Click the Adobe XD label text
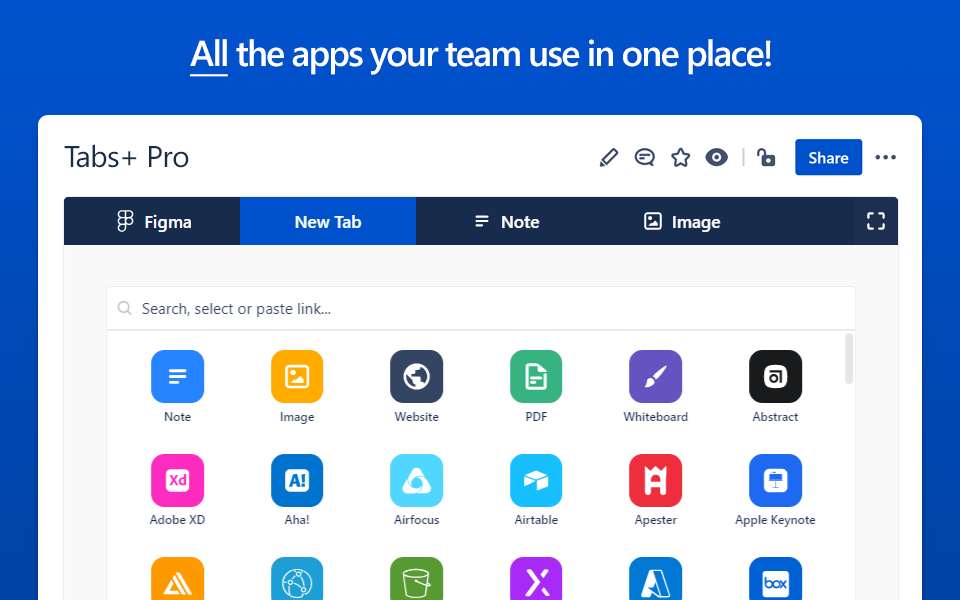The height and width of the screenshot is (600, 960). (x=178, y=520)
